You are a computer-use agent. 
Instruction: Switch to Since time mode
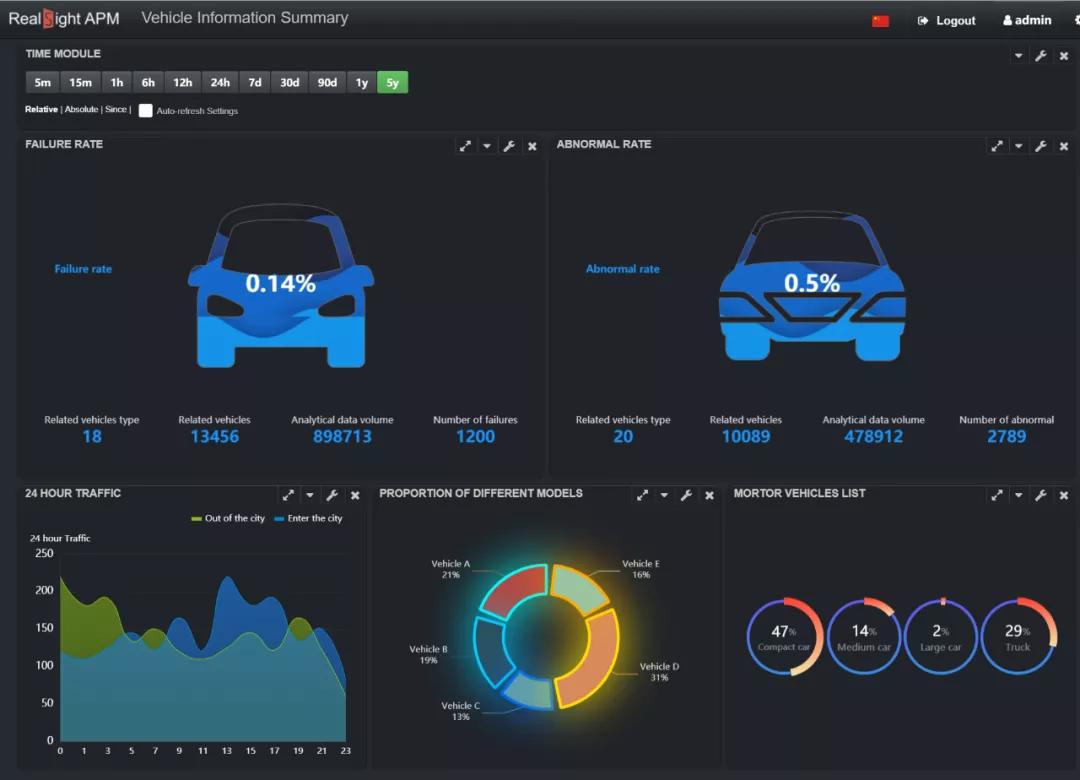pyautogui.click(x=116, y=109)
